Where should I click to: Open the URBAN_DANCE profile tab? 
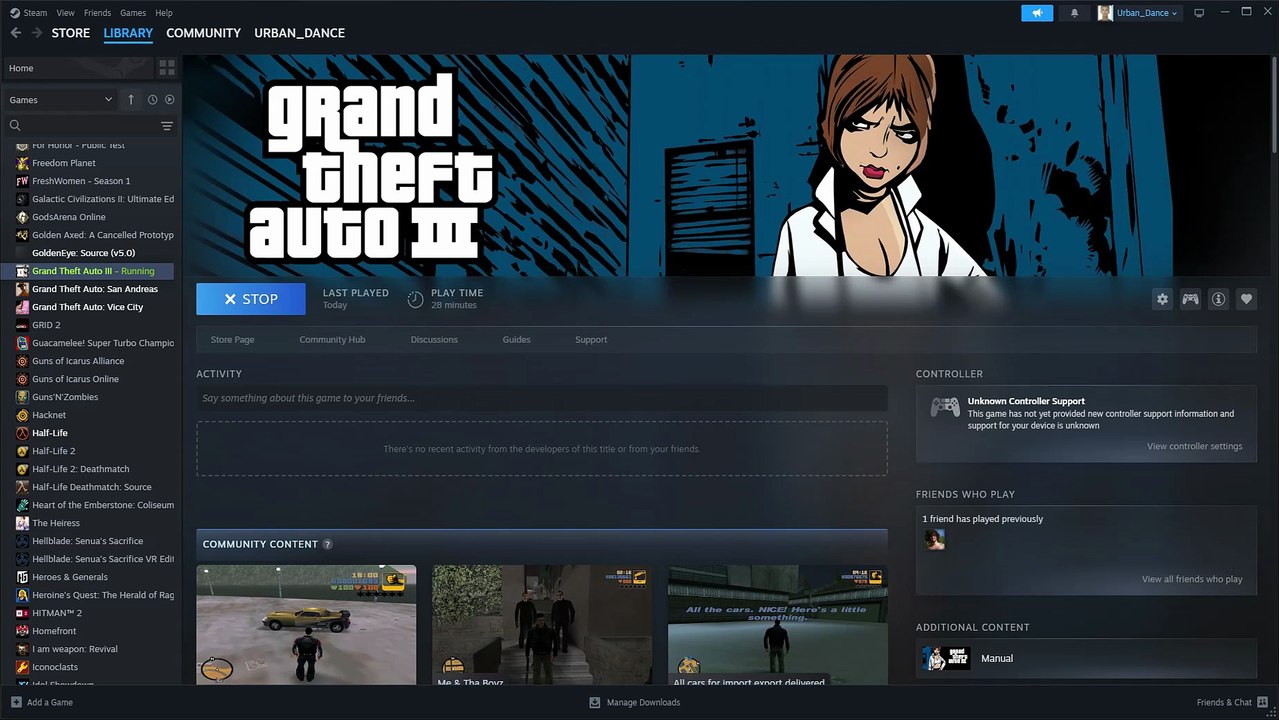coord(300,33)
